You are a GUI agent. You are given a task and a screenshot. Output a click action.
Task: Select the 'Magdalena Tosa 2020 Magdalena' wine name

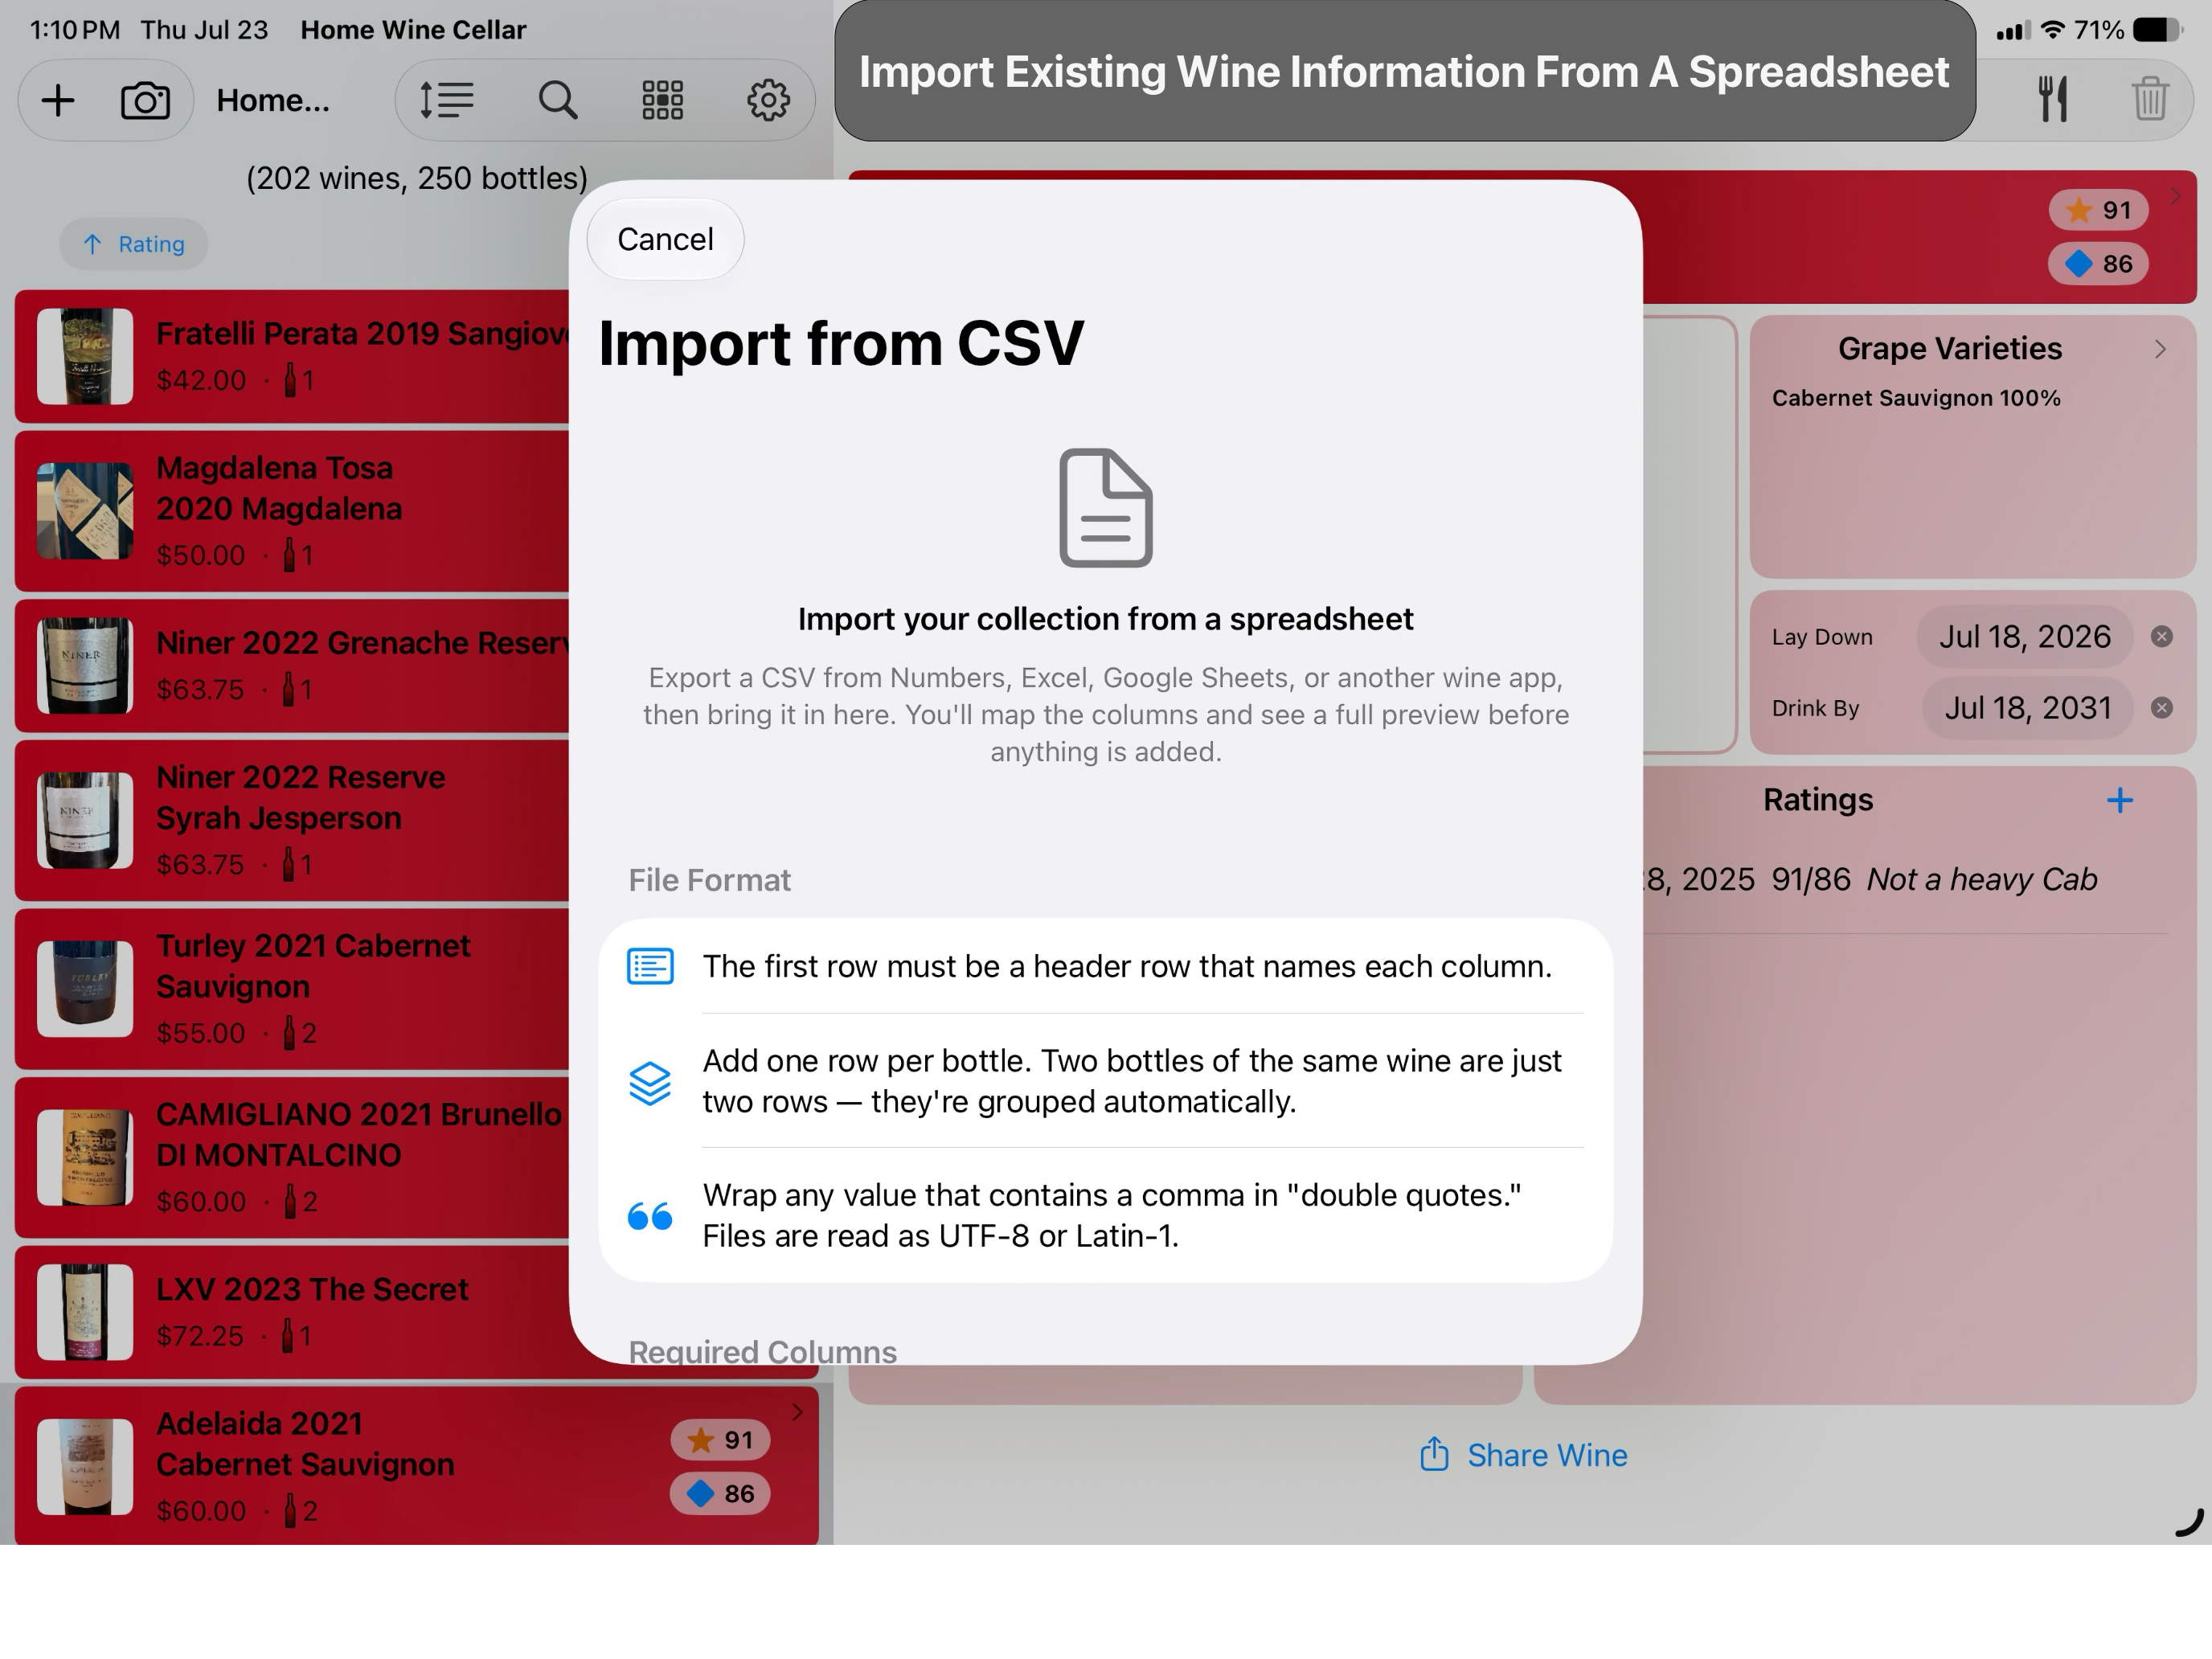tap(279, 488)
